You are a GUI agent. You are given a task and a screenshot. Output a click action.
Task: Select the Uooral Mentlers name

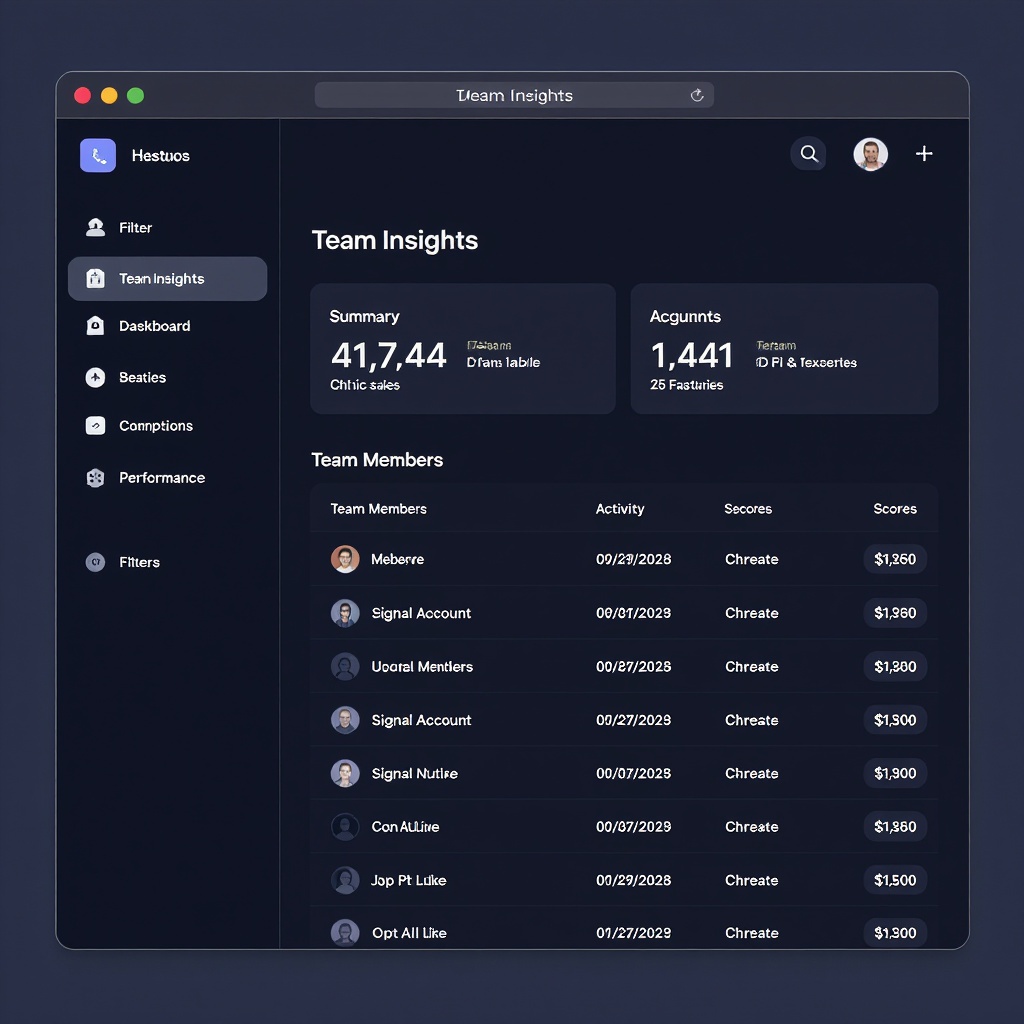coord(422,667)
